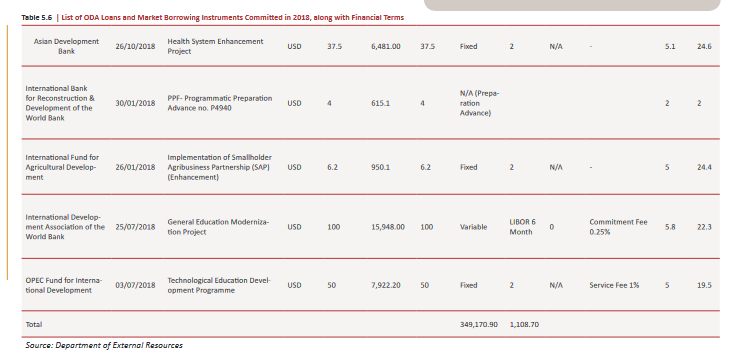This screenshot has width=737, height=361.
Task: Select USD in the Smallholder Agribusiness row
Action: point(294,167)
